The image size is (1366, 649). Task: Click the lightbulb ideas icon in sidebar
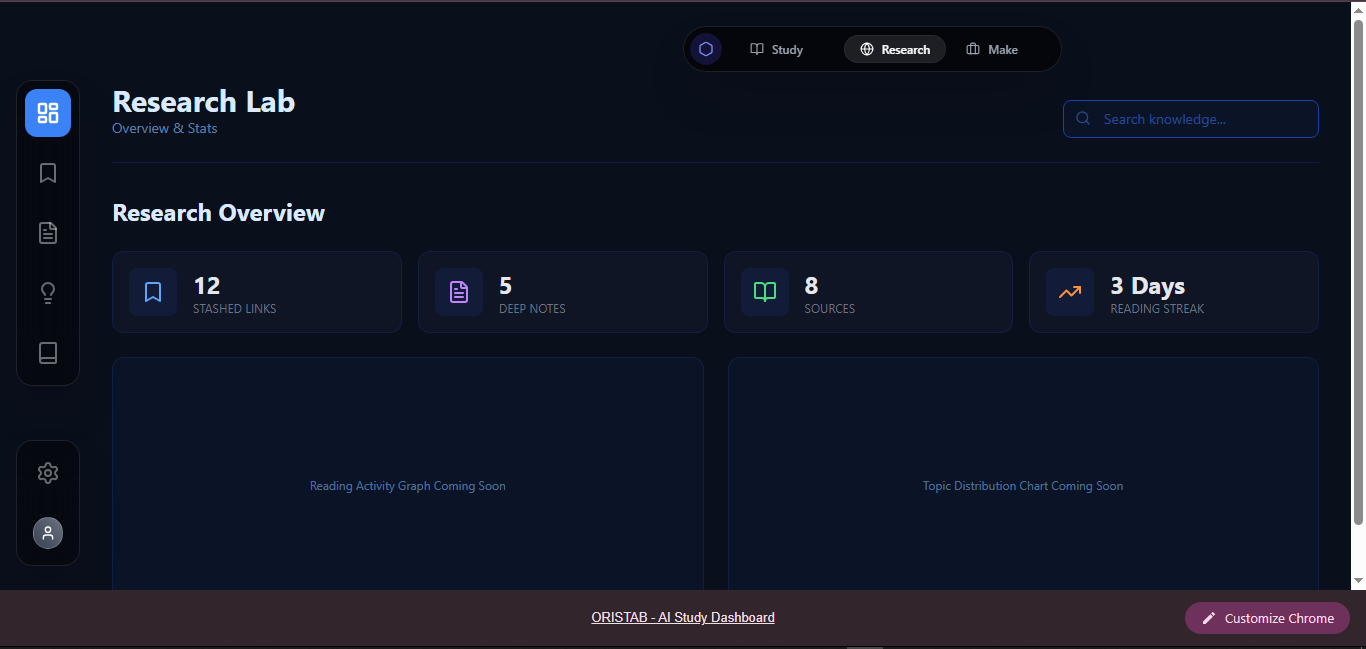tap(48, 293)
